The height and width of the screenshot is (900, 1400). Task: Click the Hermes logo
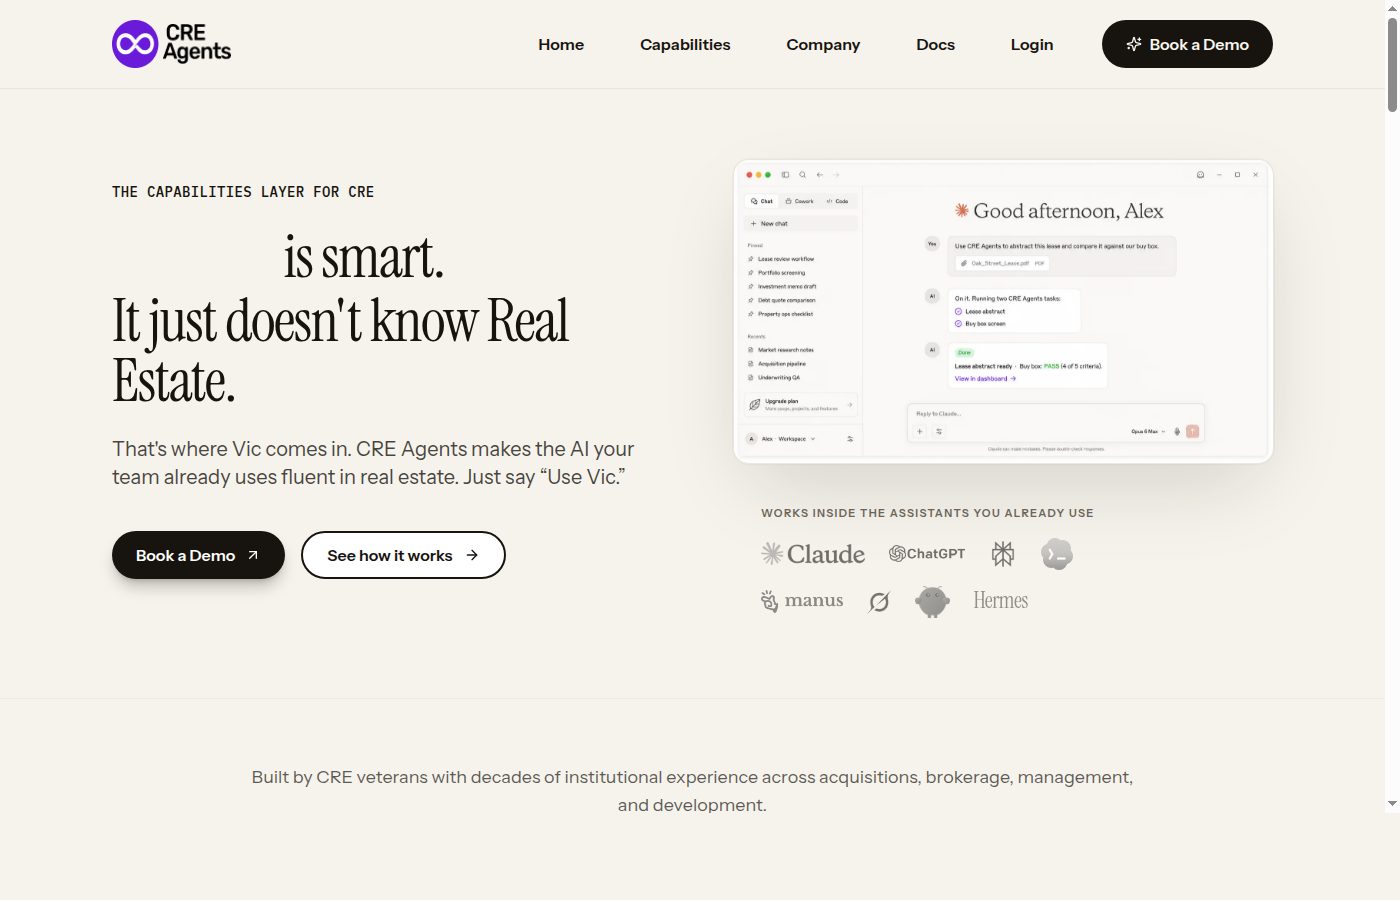point(1001,600)
